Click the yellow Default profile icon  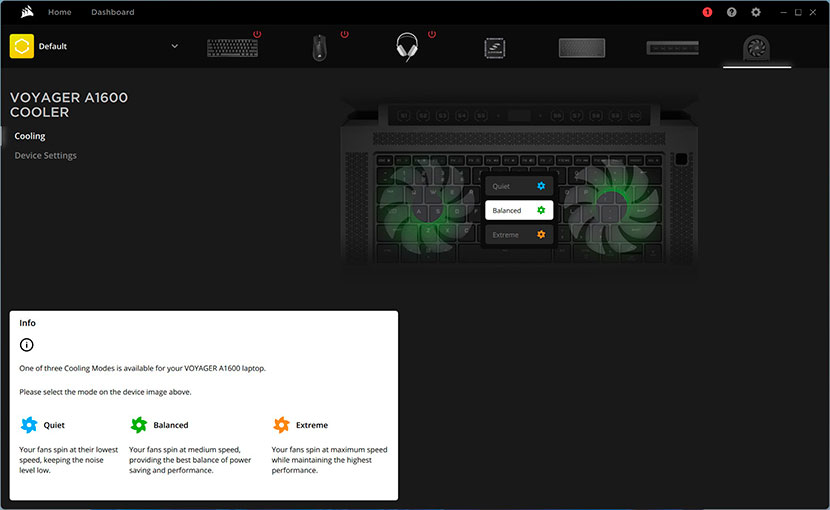pyautogui.click(x=22, y=46)
